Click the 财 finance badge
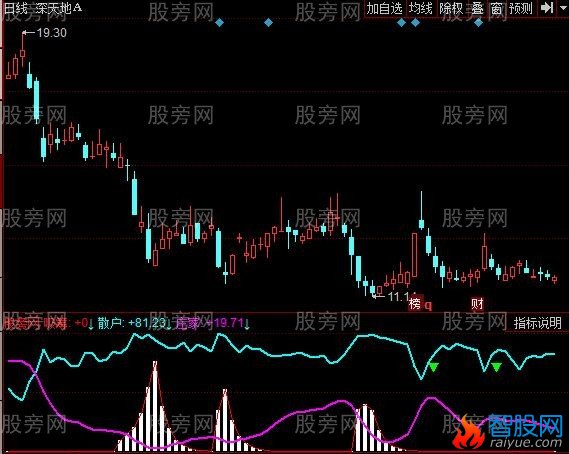Viewport: 569px width, 454px height. click(477, 303)
